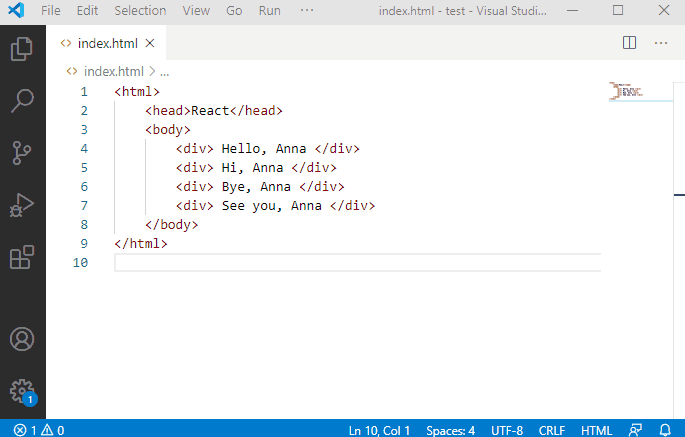685x437 pixels.
Task: Close the index.html tab
Action: [150, 43]
